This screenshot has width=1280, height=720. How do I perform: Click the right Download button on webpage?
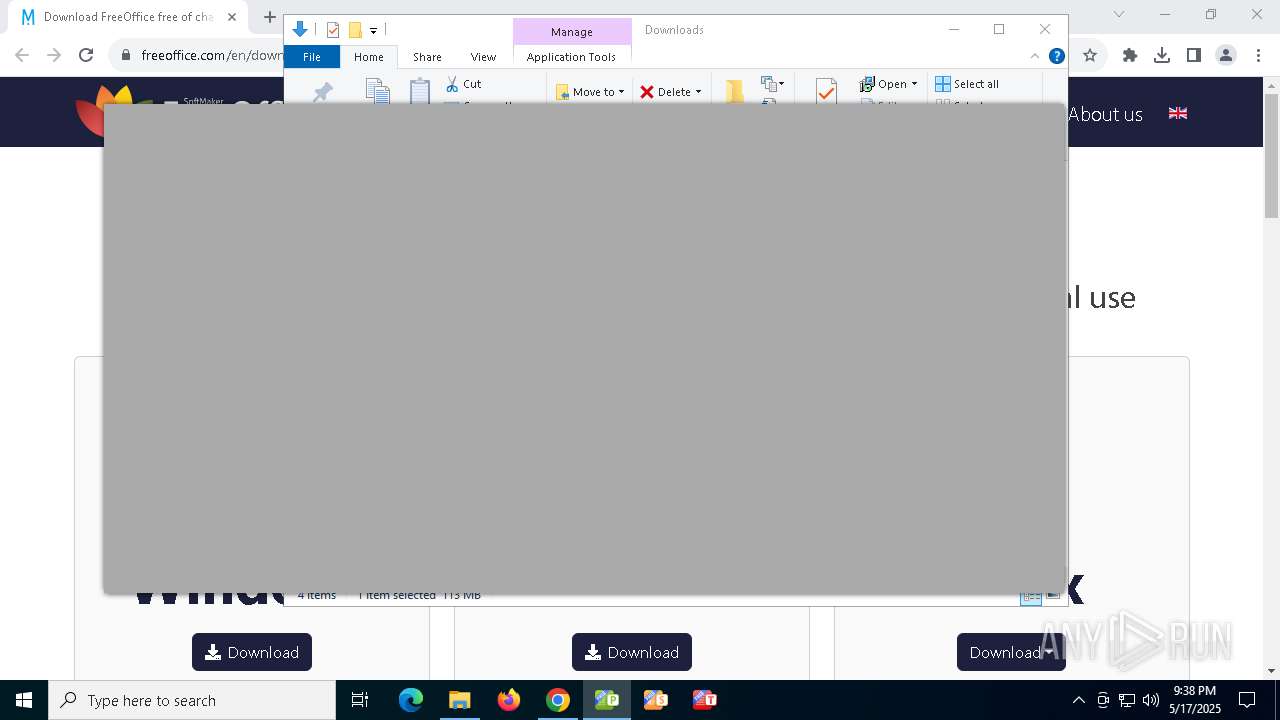[1011, 652]
